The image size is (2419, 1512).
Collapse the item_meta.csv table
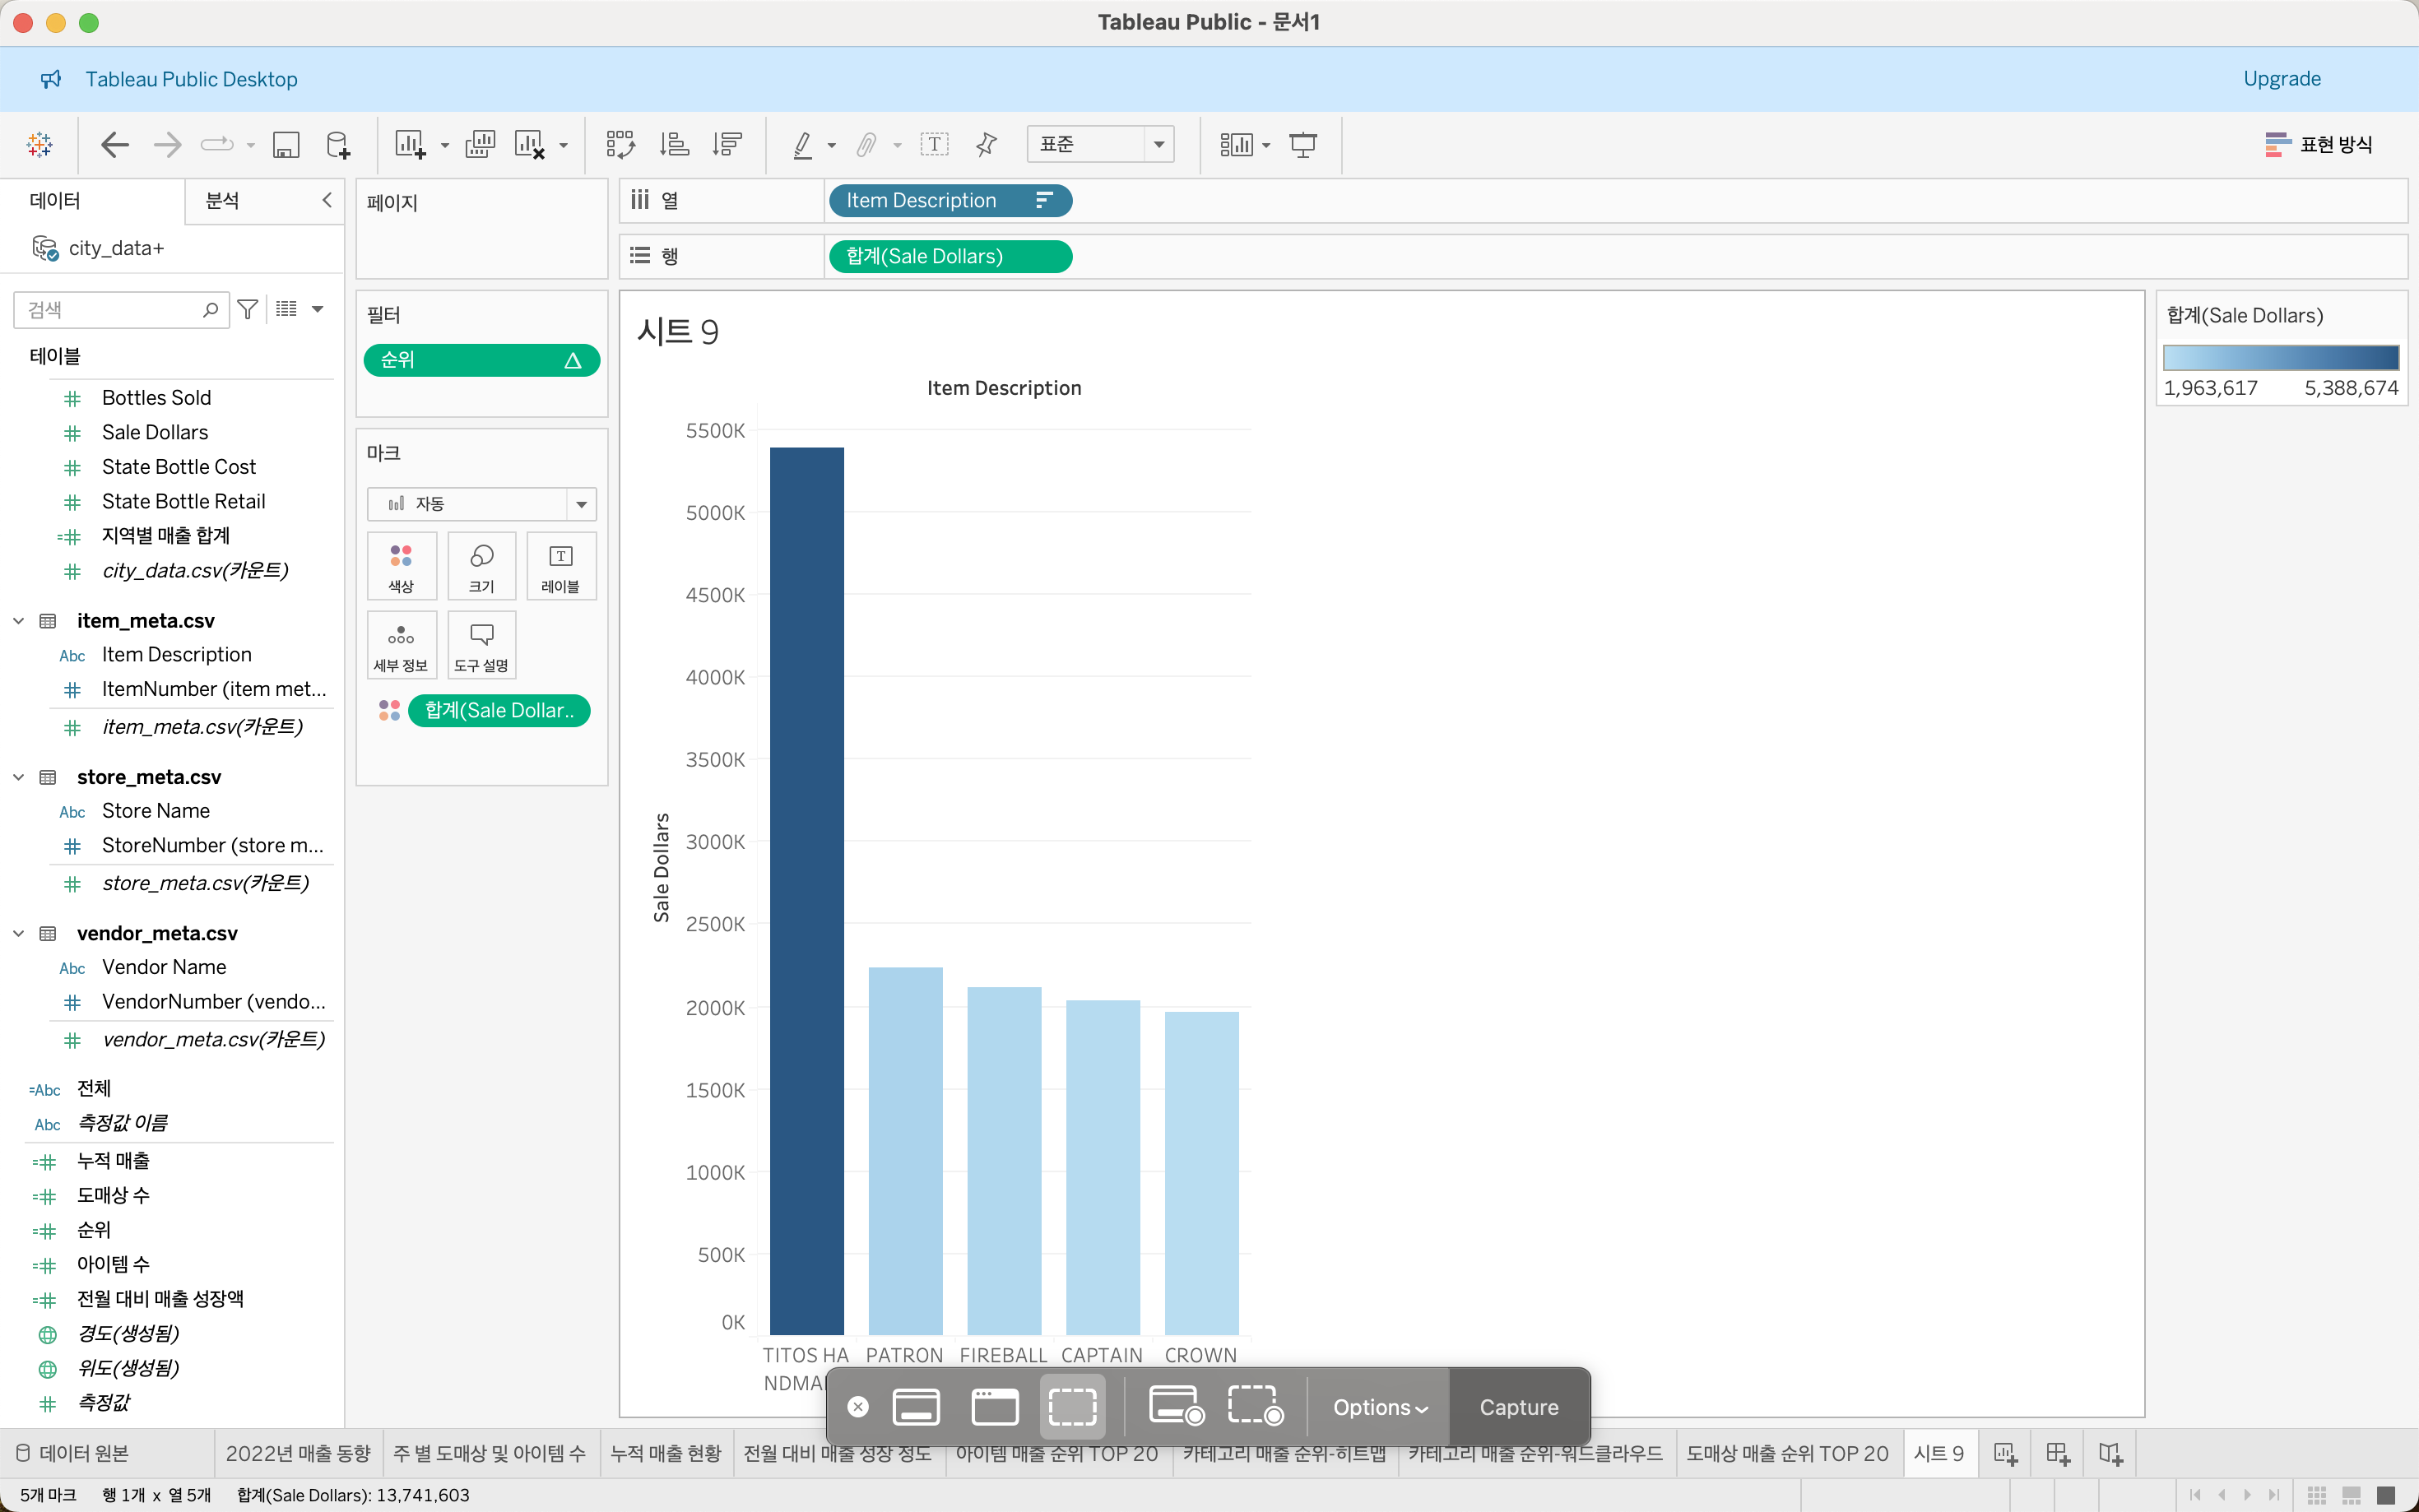(18, 621)
